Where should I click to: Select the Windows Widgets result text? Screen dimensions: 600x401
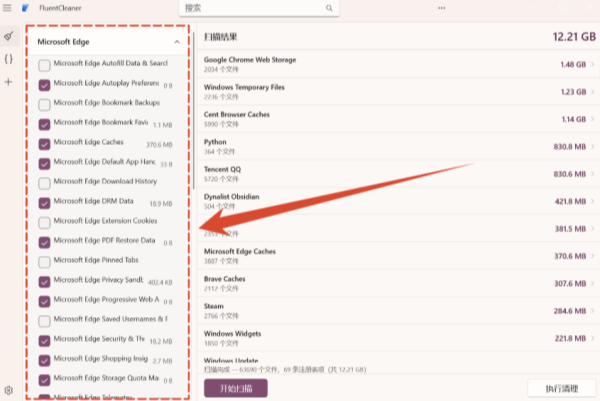tap(232, 334)
